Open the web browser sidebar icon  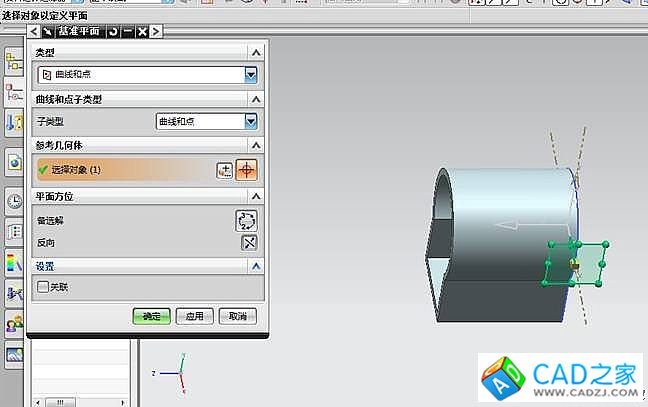(x=15, y=160)
